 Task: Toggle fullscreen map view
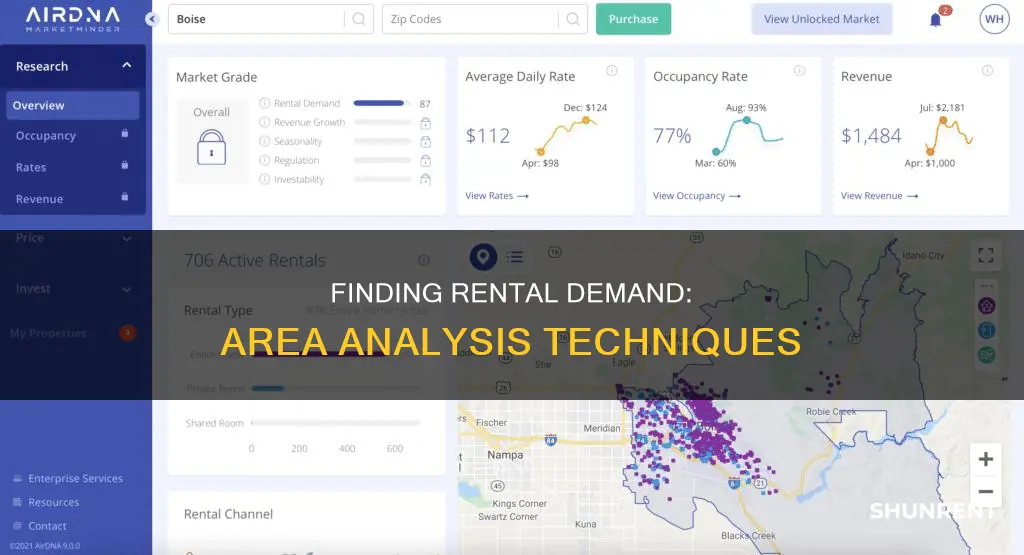pyautogui.click(x=986, y=255)
